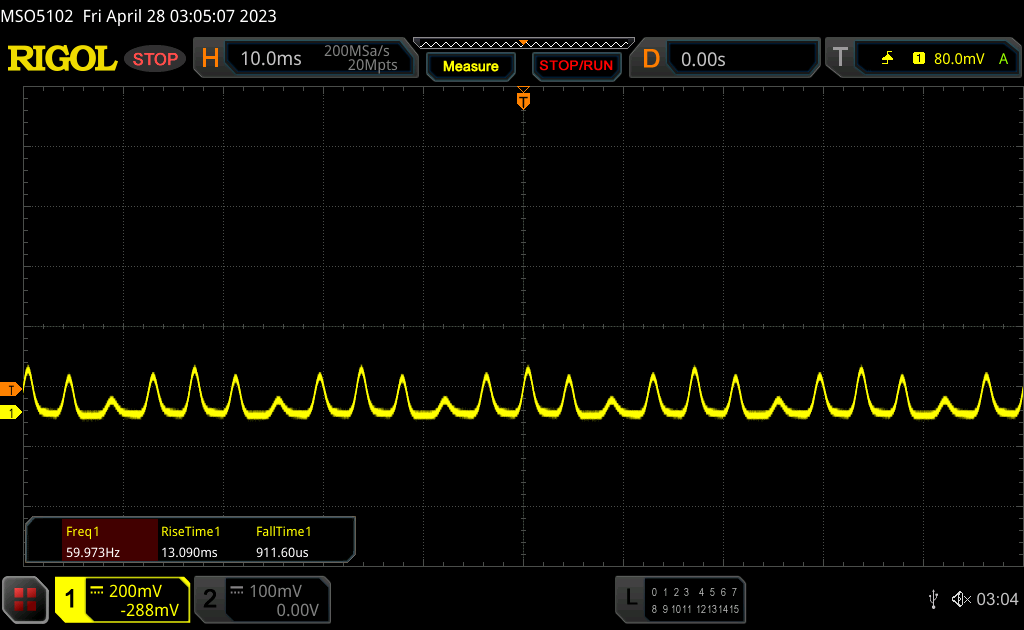1024x630 pixels.
Task: Click the trigger position T marker at top
Action: tap(523, 99)
